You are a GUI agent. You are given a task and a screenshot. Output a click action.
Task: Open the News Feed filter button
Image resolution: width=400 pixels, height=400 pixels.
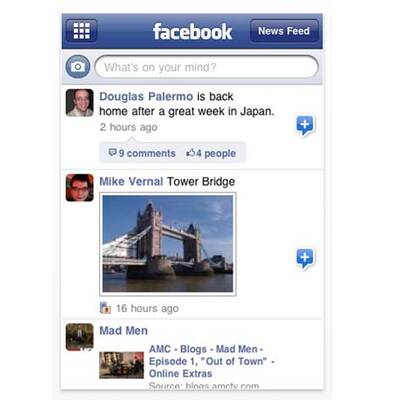coord(284,31)
